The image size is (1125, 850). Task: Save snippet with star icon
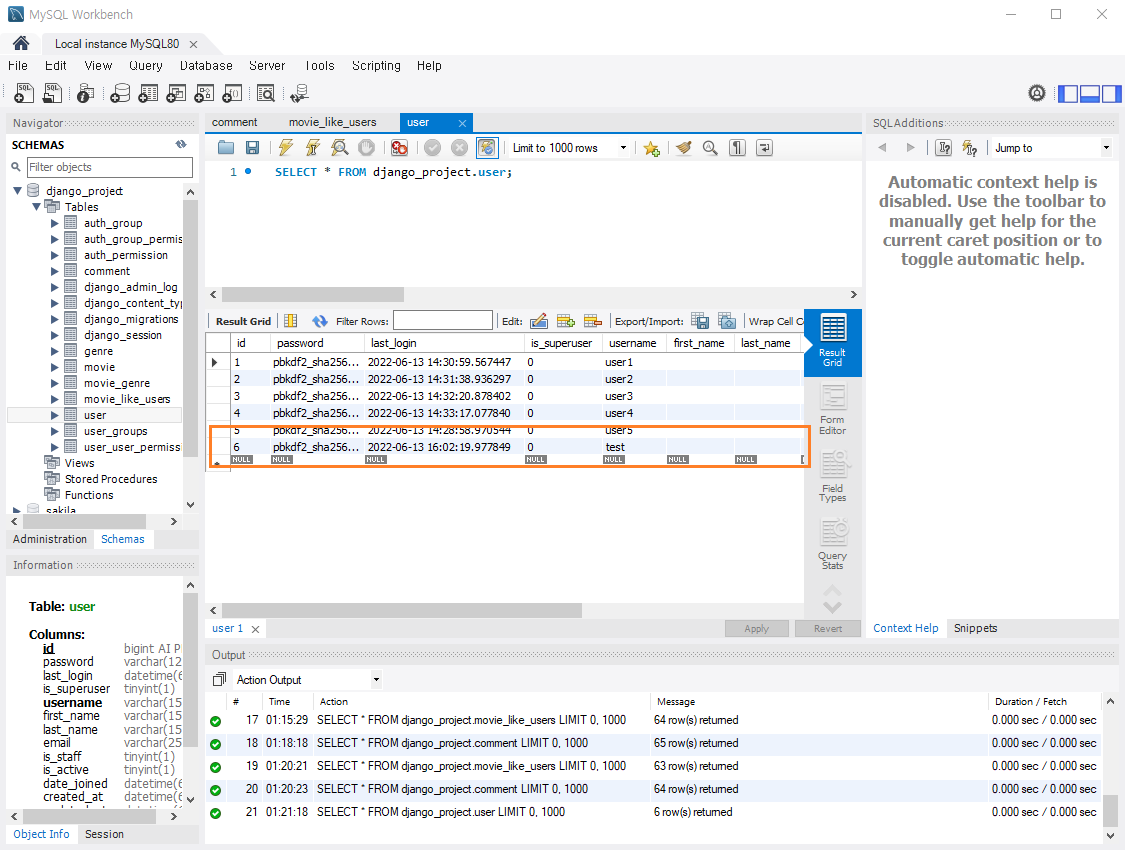[x=651, y=148]
